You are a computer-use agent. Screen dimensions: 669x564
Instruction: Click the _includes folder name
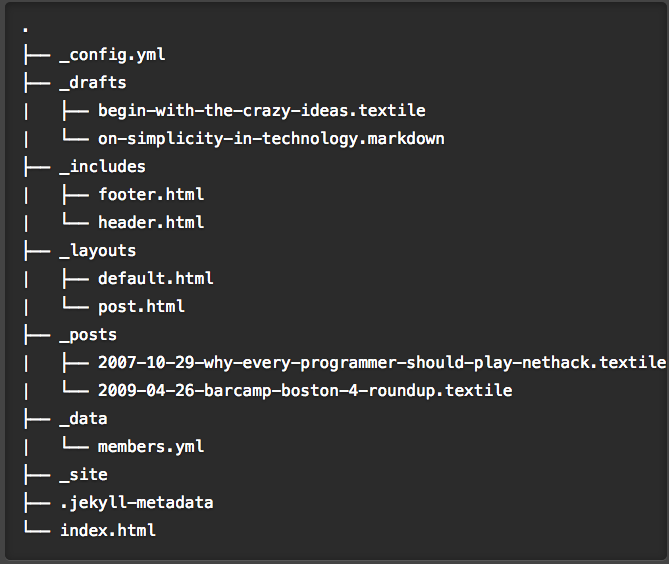[102, 166]
